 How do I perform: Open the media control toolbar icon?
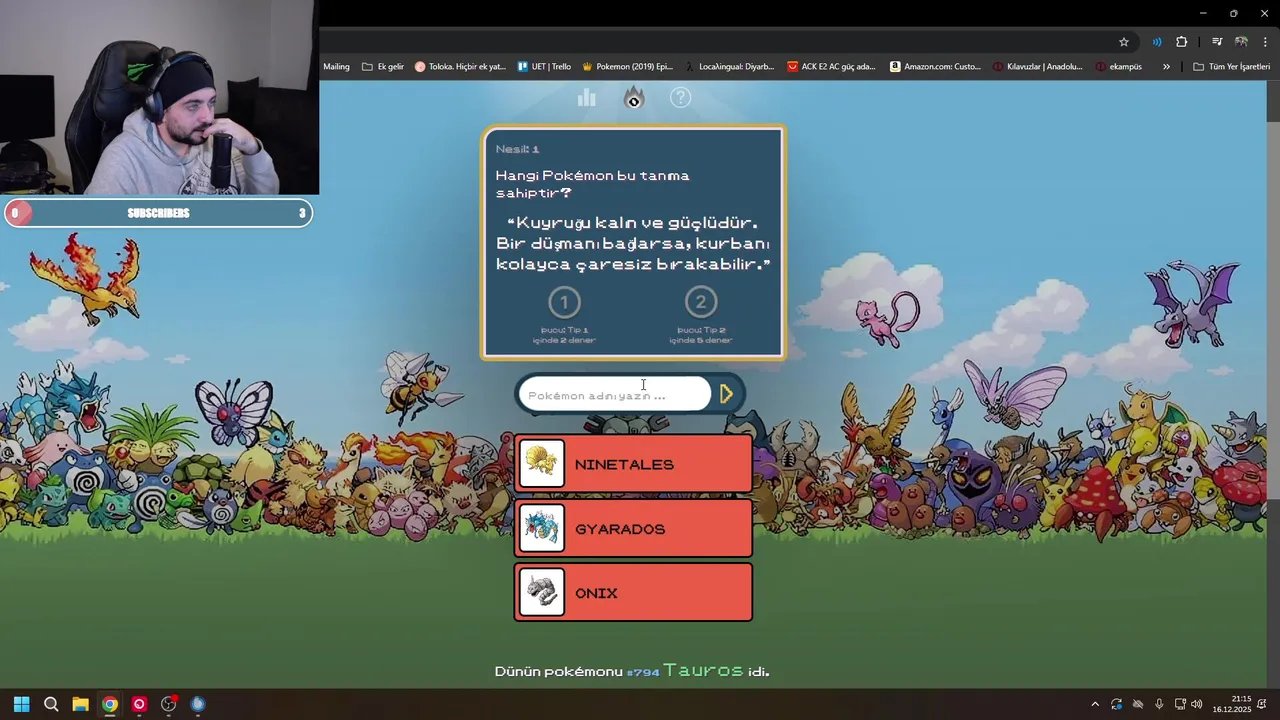tap(1217, 42)
